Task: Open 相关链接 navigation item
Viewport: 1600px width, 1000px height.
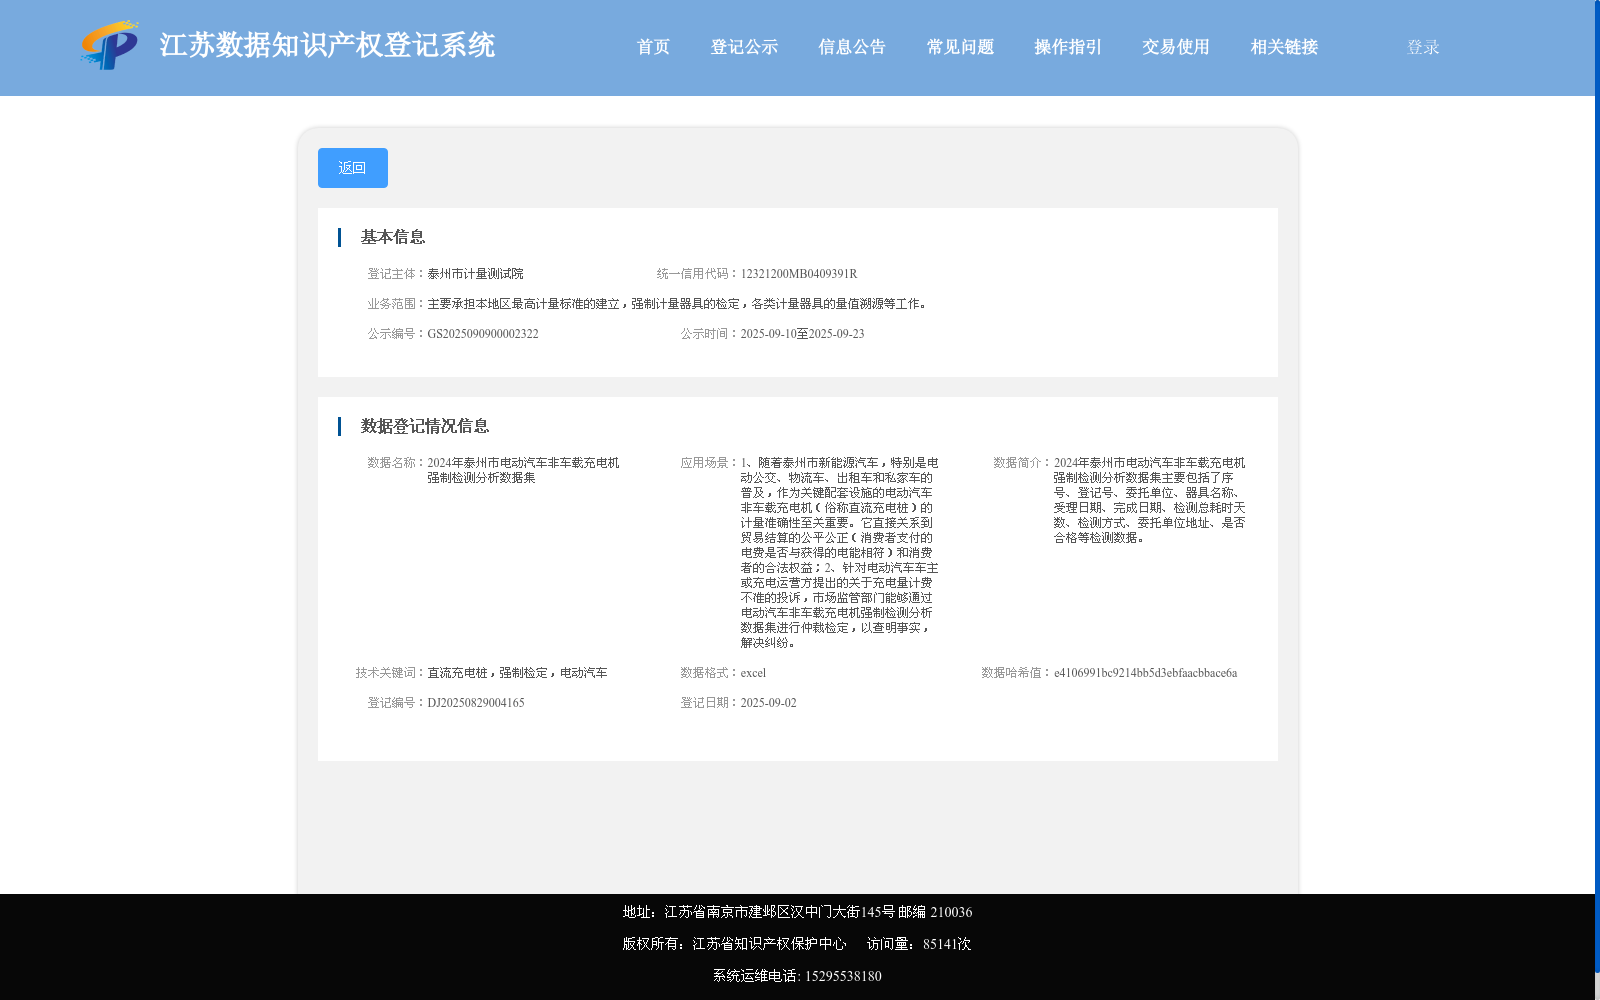Action: click(x=1284, y=47)
